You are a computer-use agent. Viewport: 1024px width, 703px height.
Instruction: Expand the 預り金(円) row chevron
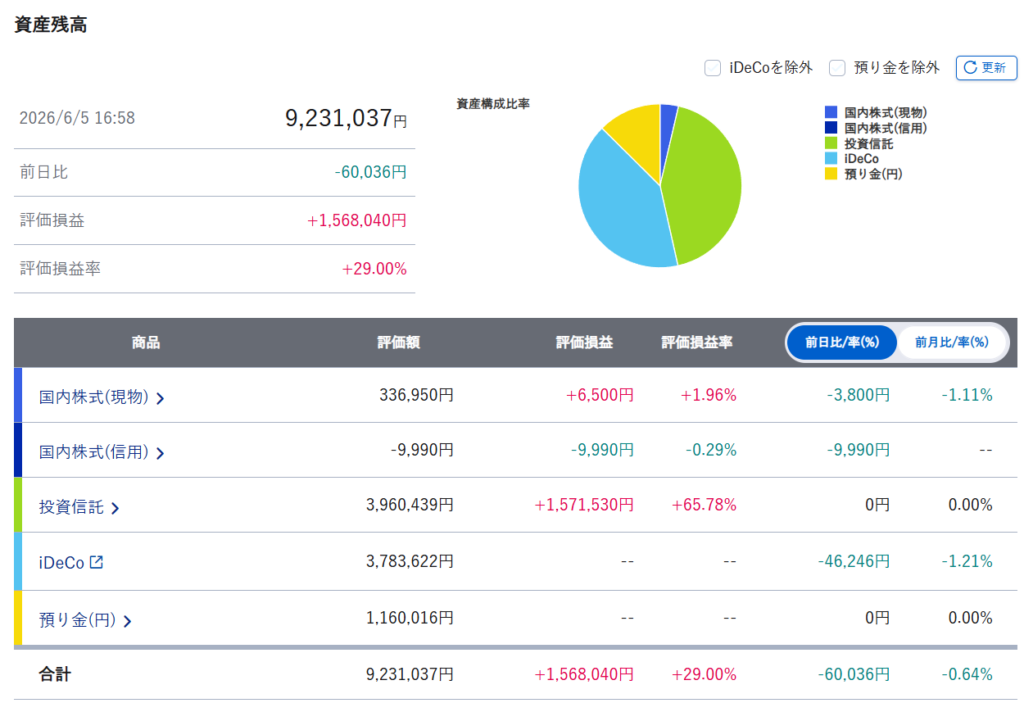(127, 621)
